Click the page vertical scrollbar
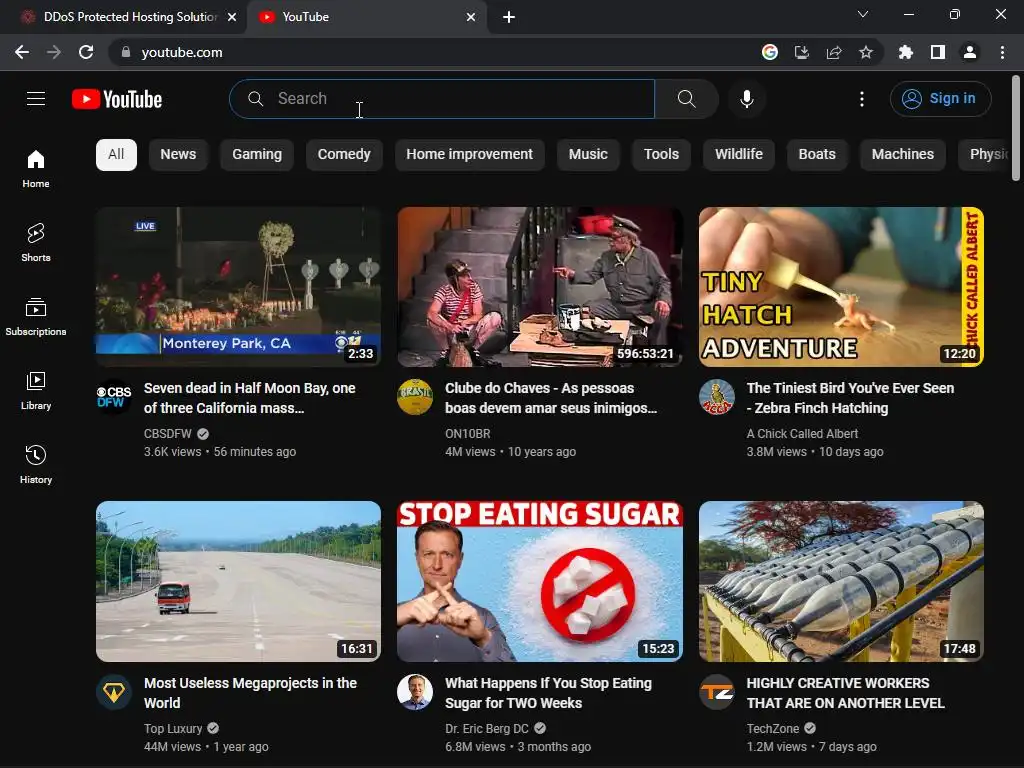 (1016, 128)
